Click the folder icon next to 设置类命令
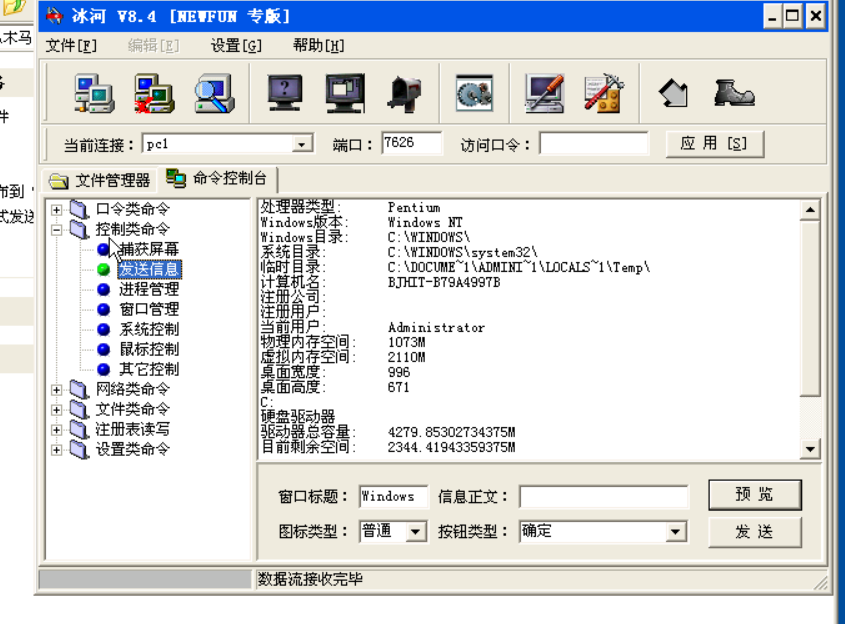 79,449
